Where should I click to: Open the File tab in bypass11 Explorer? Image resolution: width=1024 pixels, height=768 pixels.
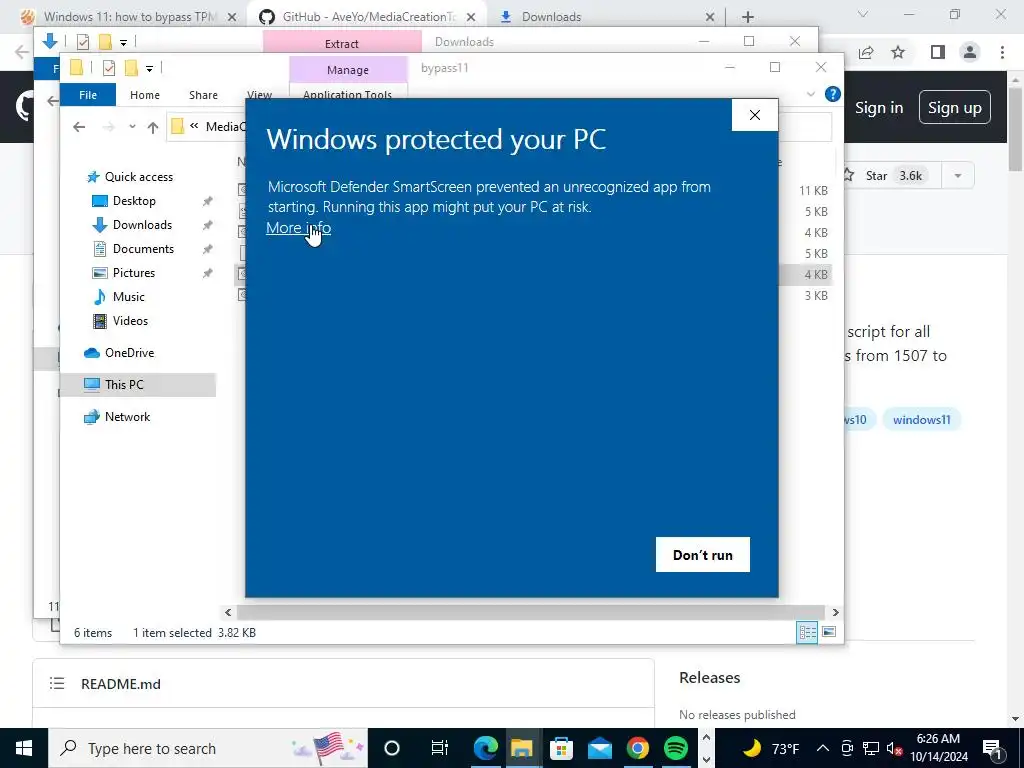pyautogui.click(x=88, y=95)
